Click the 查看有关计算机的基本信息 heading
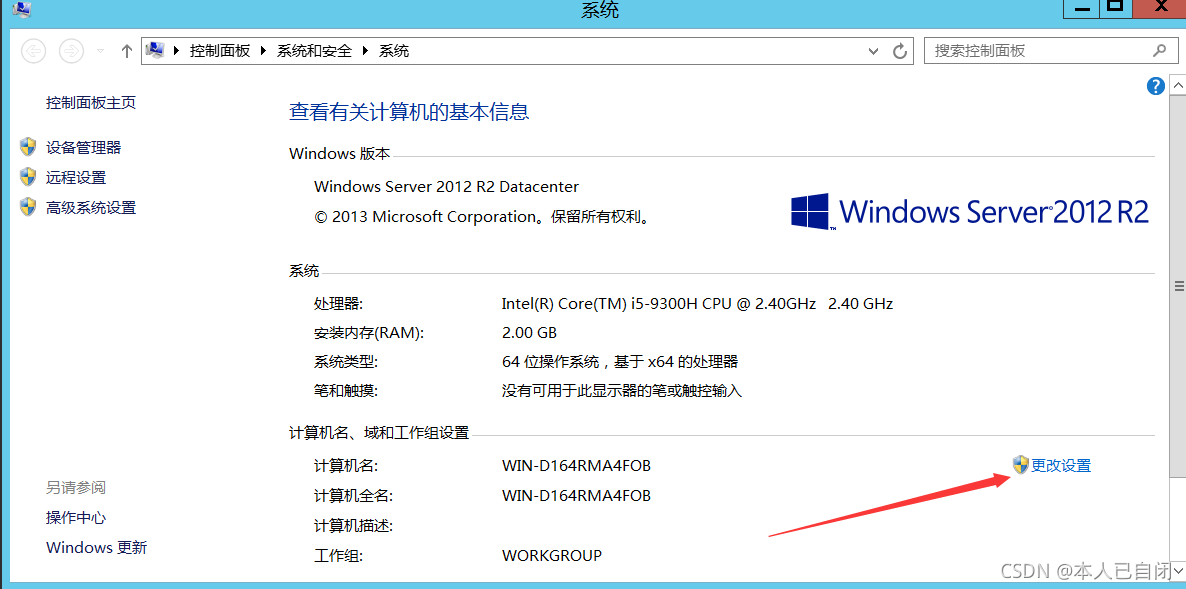The image size is (1186, 589). pos(409,112)
